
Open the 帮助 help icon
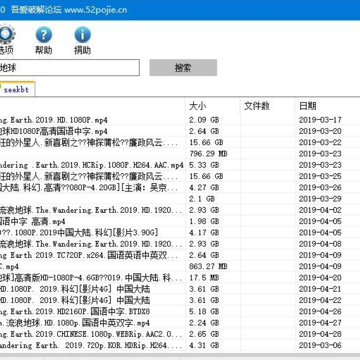coord(44,35)
